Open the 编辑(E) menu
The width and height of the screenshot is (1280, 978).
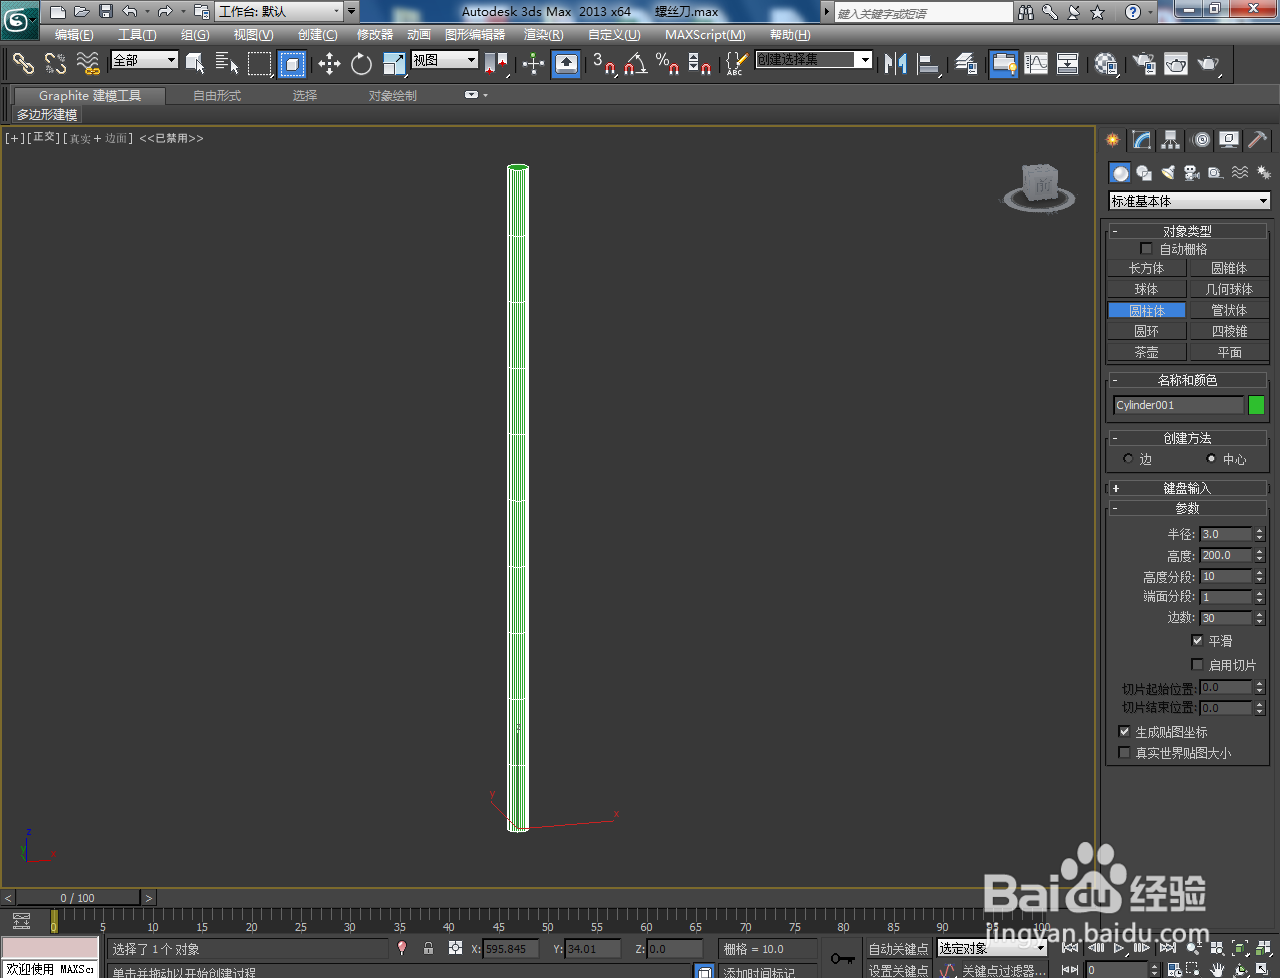(74, 35)
